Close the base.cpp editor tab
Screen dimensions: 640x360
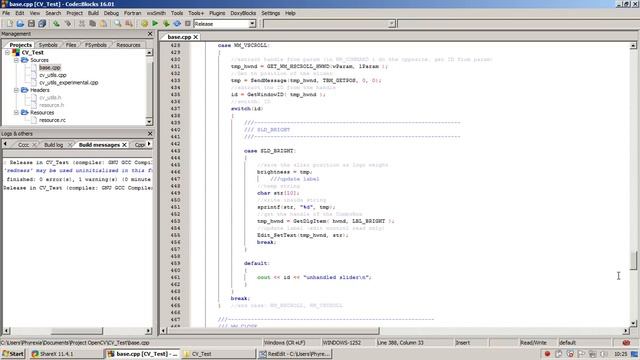[x=196, y=37]
